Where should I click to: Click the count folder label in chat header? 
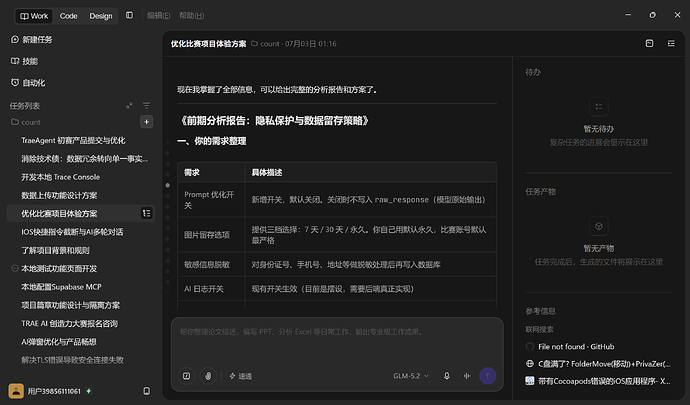[265, 44]
